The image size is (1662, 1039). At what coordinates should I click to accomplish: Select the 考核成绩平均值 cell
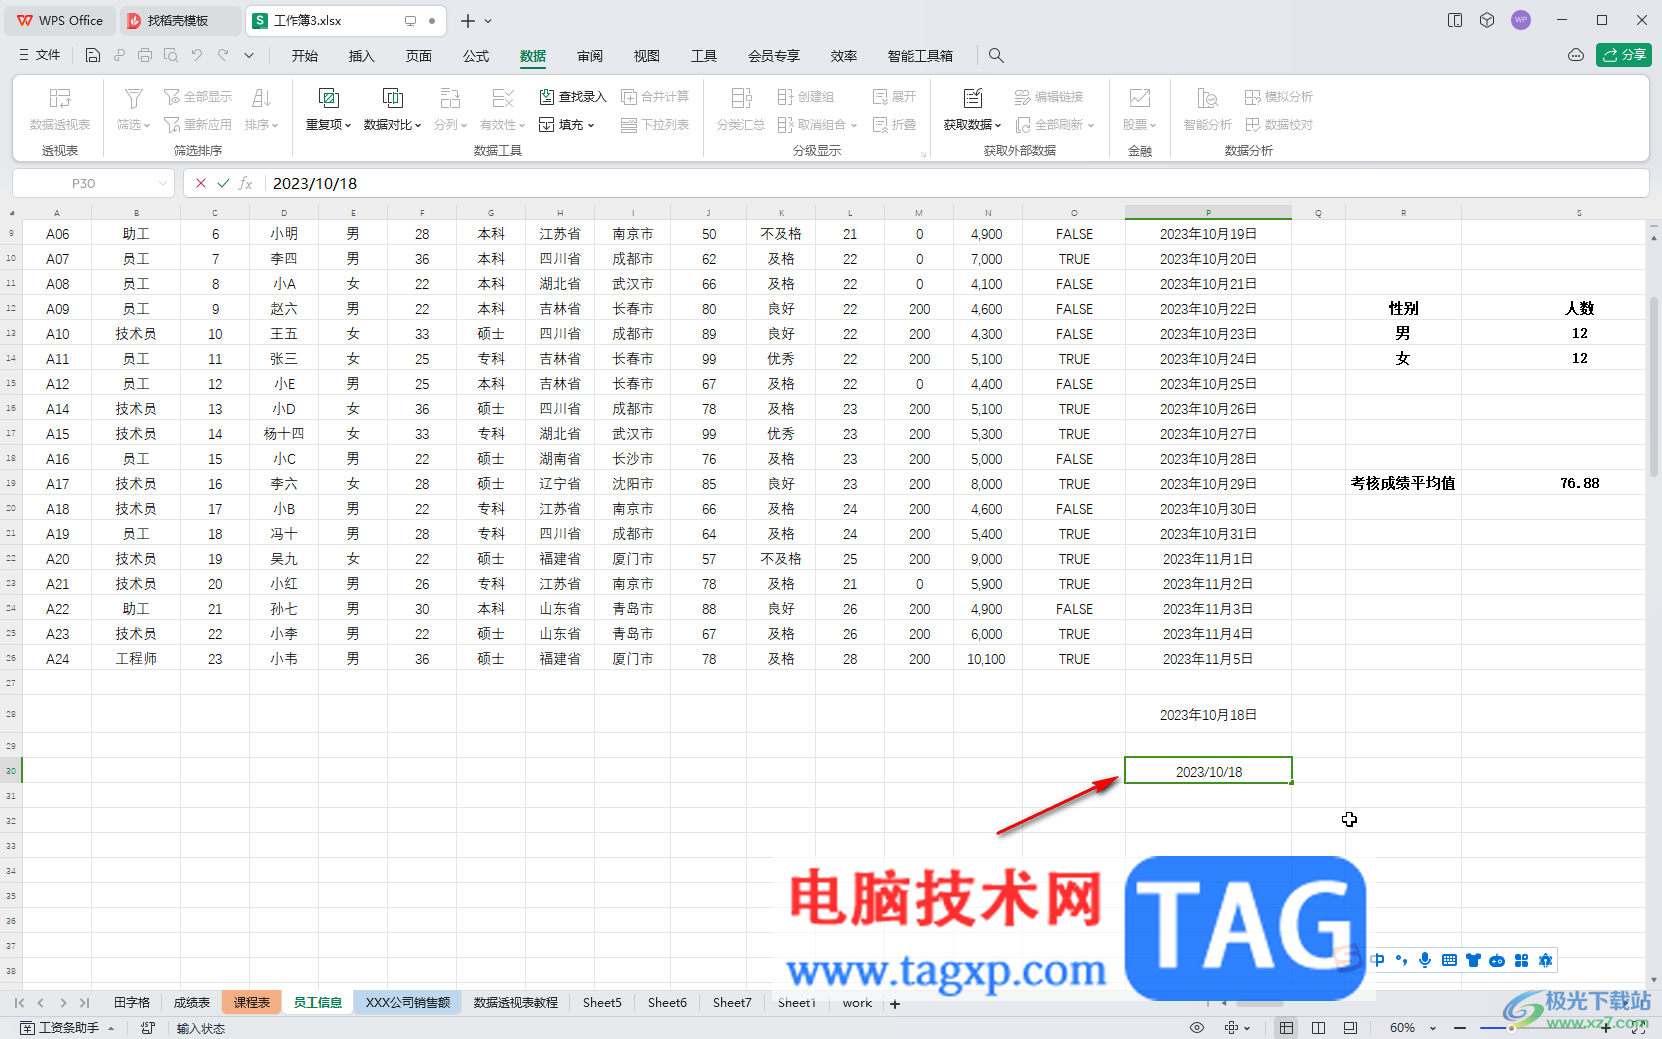(x=1403, y=483)
